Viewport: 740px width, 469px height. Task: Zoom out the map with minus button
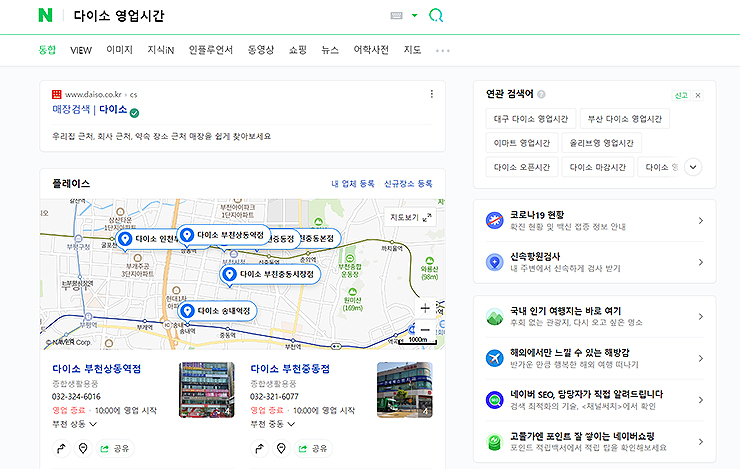pos(425,330)
